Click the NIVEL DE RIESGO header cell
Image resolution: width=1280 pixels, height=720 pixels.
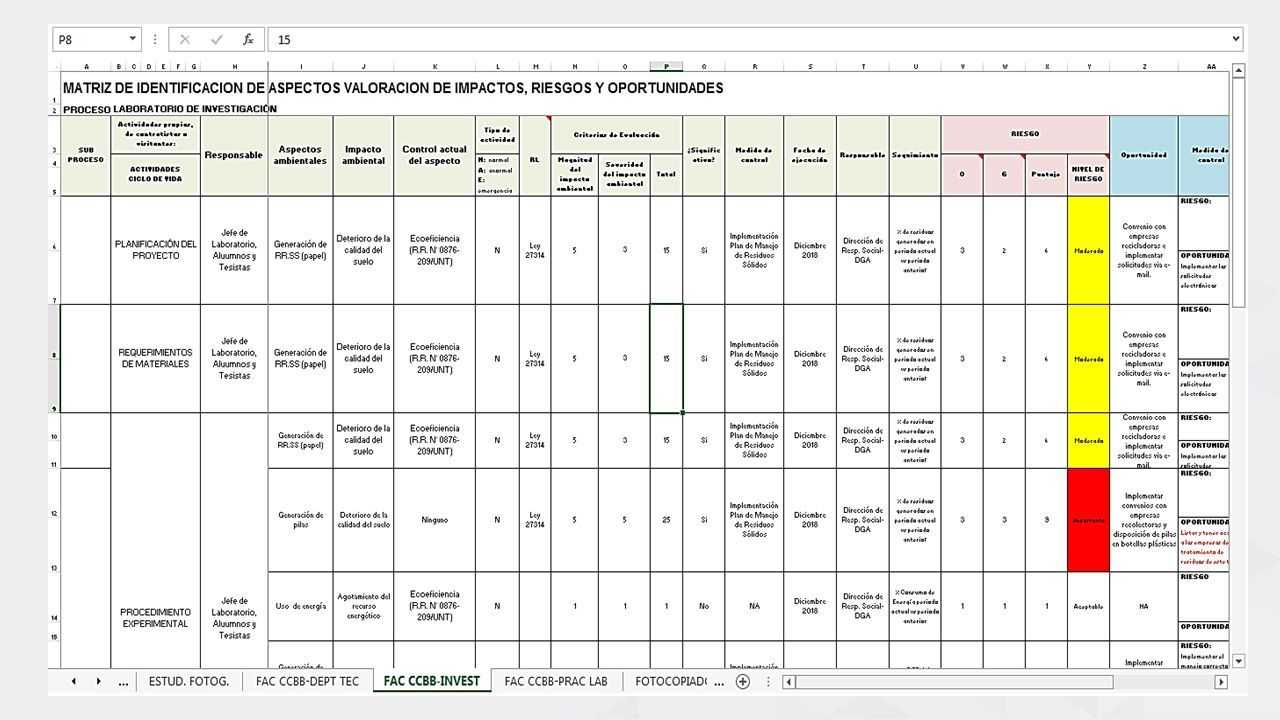(1088, 174)
